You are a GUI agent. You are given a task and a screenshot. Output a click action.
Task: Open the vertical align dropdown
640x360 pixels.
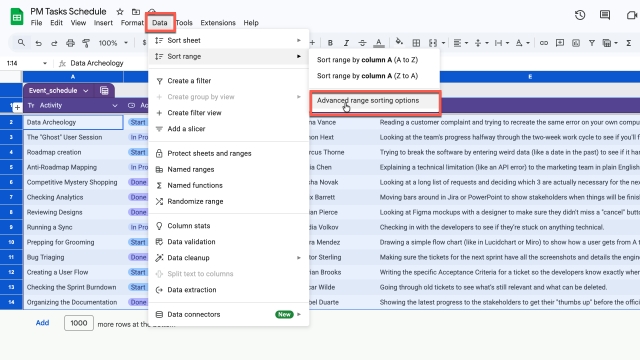(481, 43)
